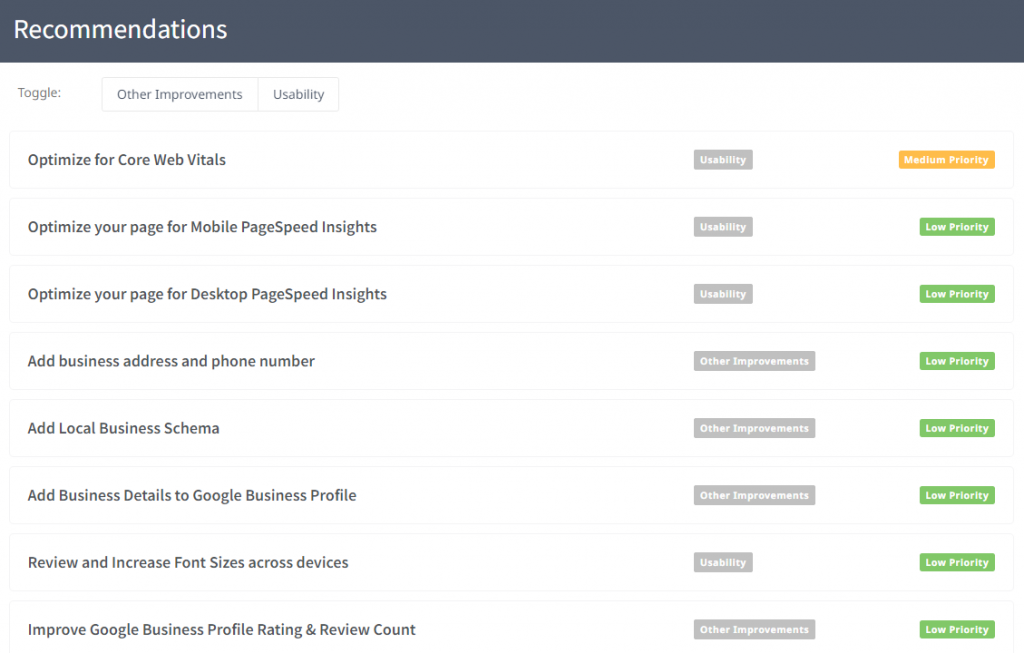This screenshot has height=653, width=1024.
Task: Expand the Add Local Business Schema row
Action: coord(124,428)
